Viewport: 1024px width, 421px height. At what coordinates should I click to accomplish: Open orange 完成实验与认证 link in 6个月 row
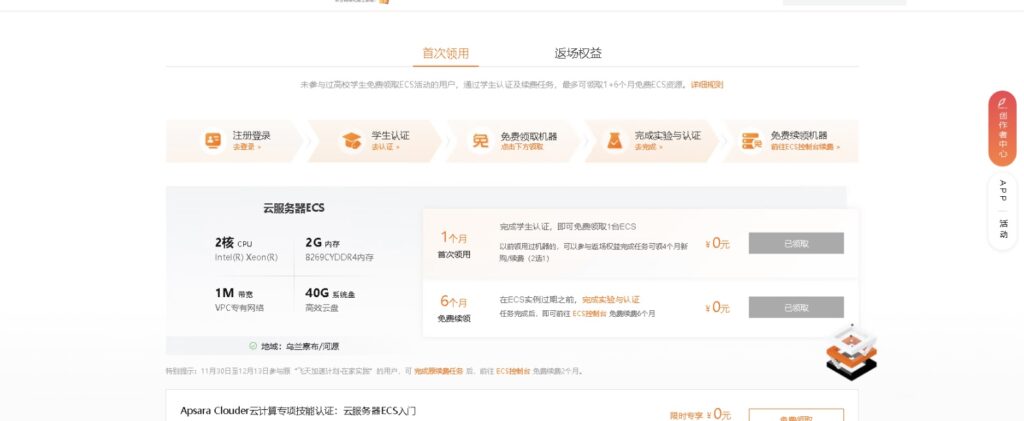[611, 300]
